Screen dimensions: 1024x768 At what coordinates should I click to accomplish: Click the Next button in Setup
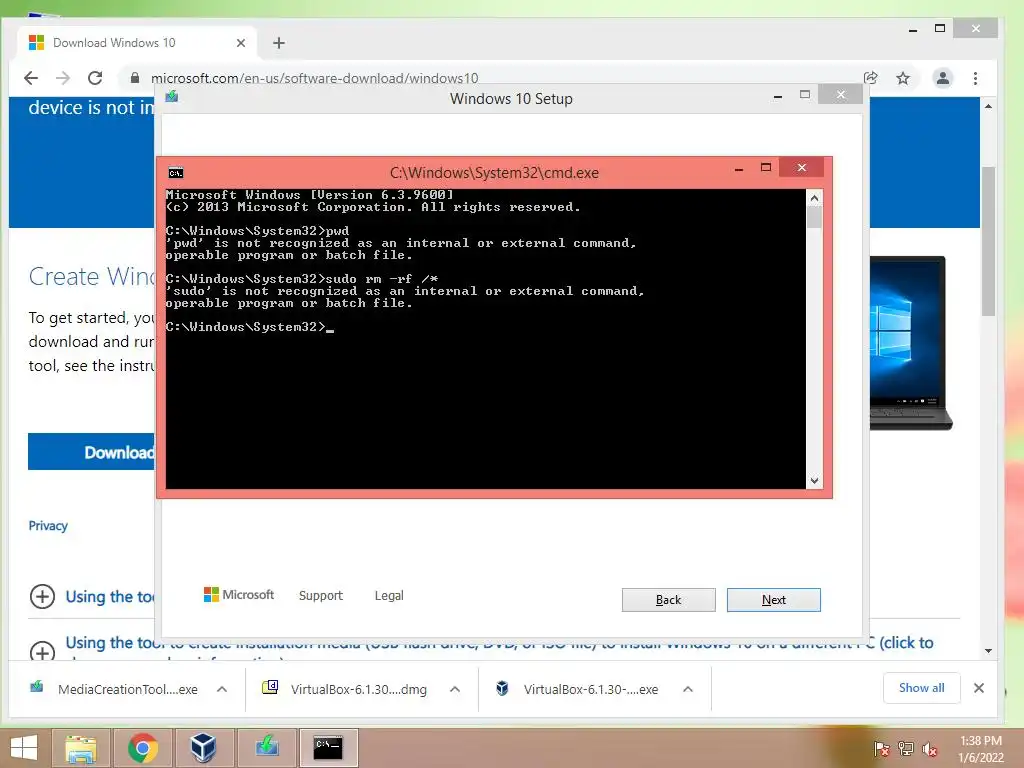click(773, 600)
